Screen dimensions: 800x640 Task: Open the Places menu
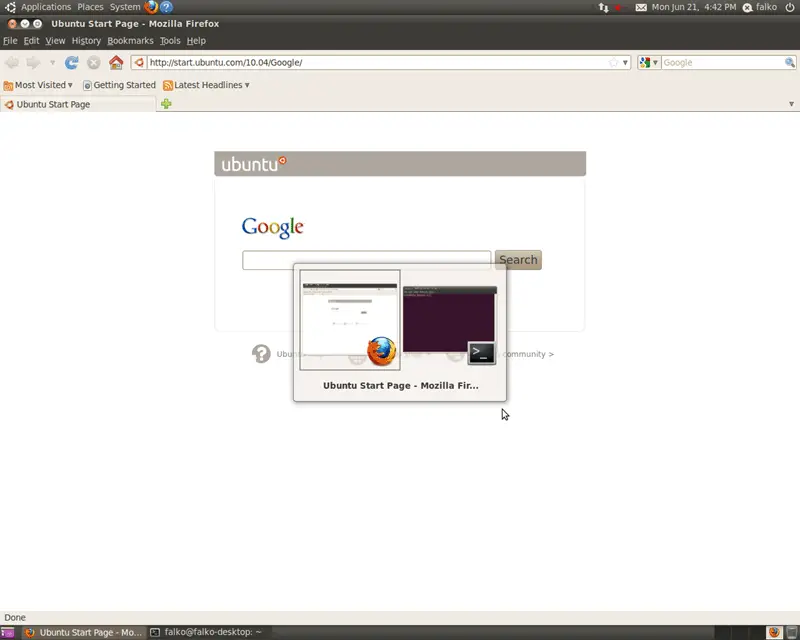point(90,7)
